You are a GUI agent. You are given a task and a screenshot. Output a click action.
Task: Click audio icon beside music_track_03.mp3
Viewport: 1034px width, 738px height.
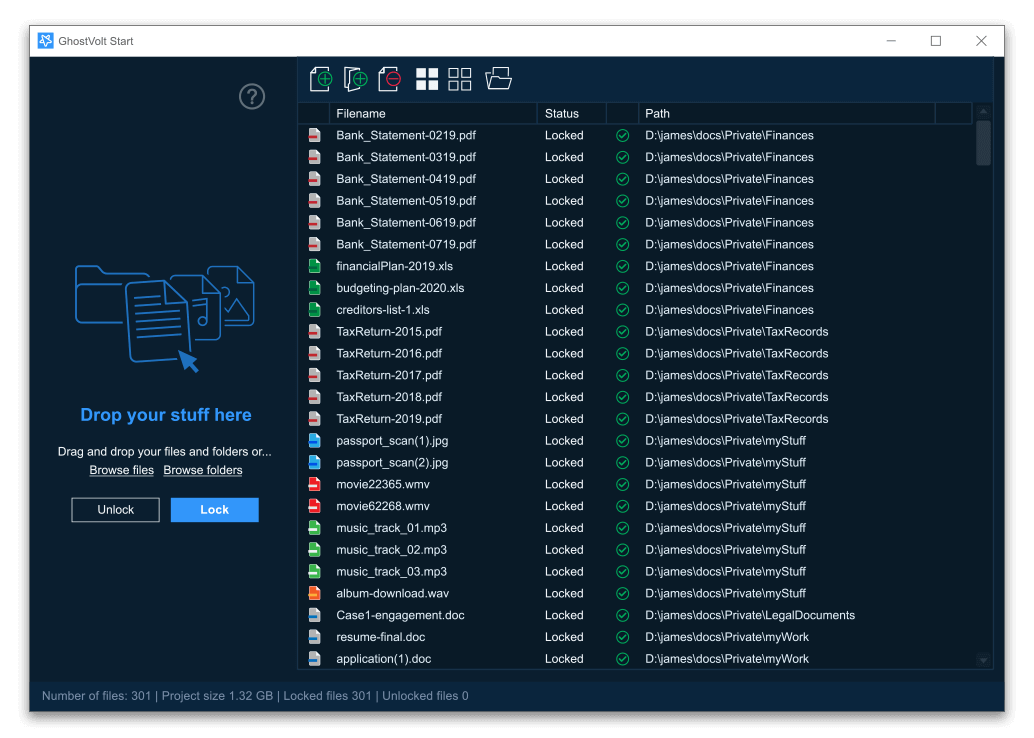click(315, 571)
